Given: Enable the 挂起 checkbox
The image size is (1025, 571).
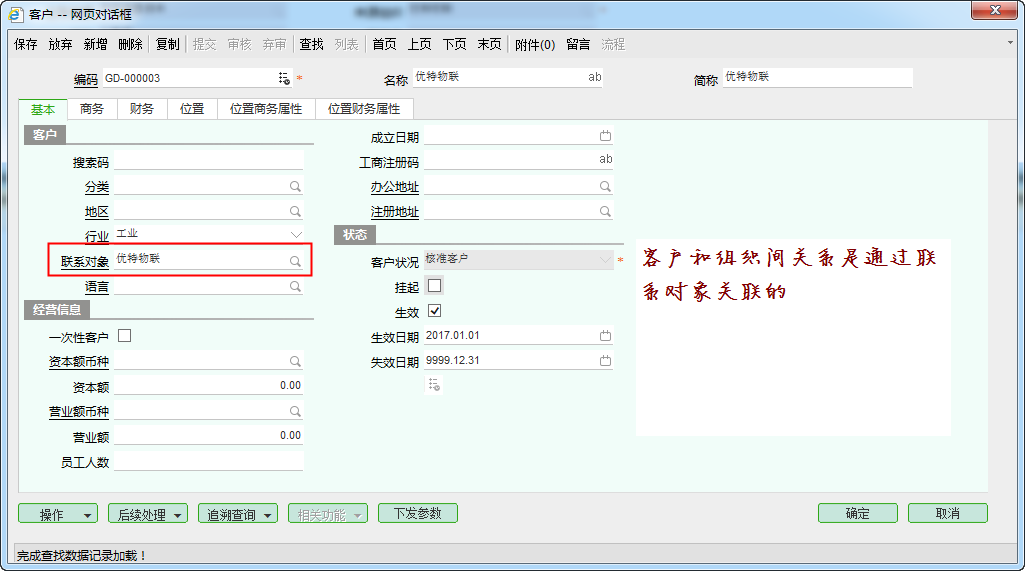Looking at the screenshot, I should click(434, 286).
